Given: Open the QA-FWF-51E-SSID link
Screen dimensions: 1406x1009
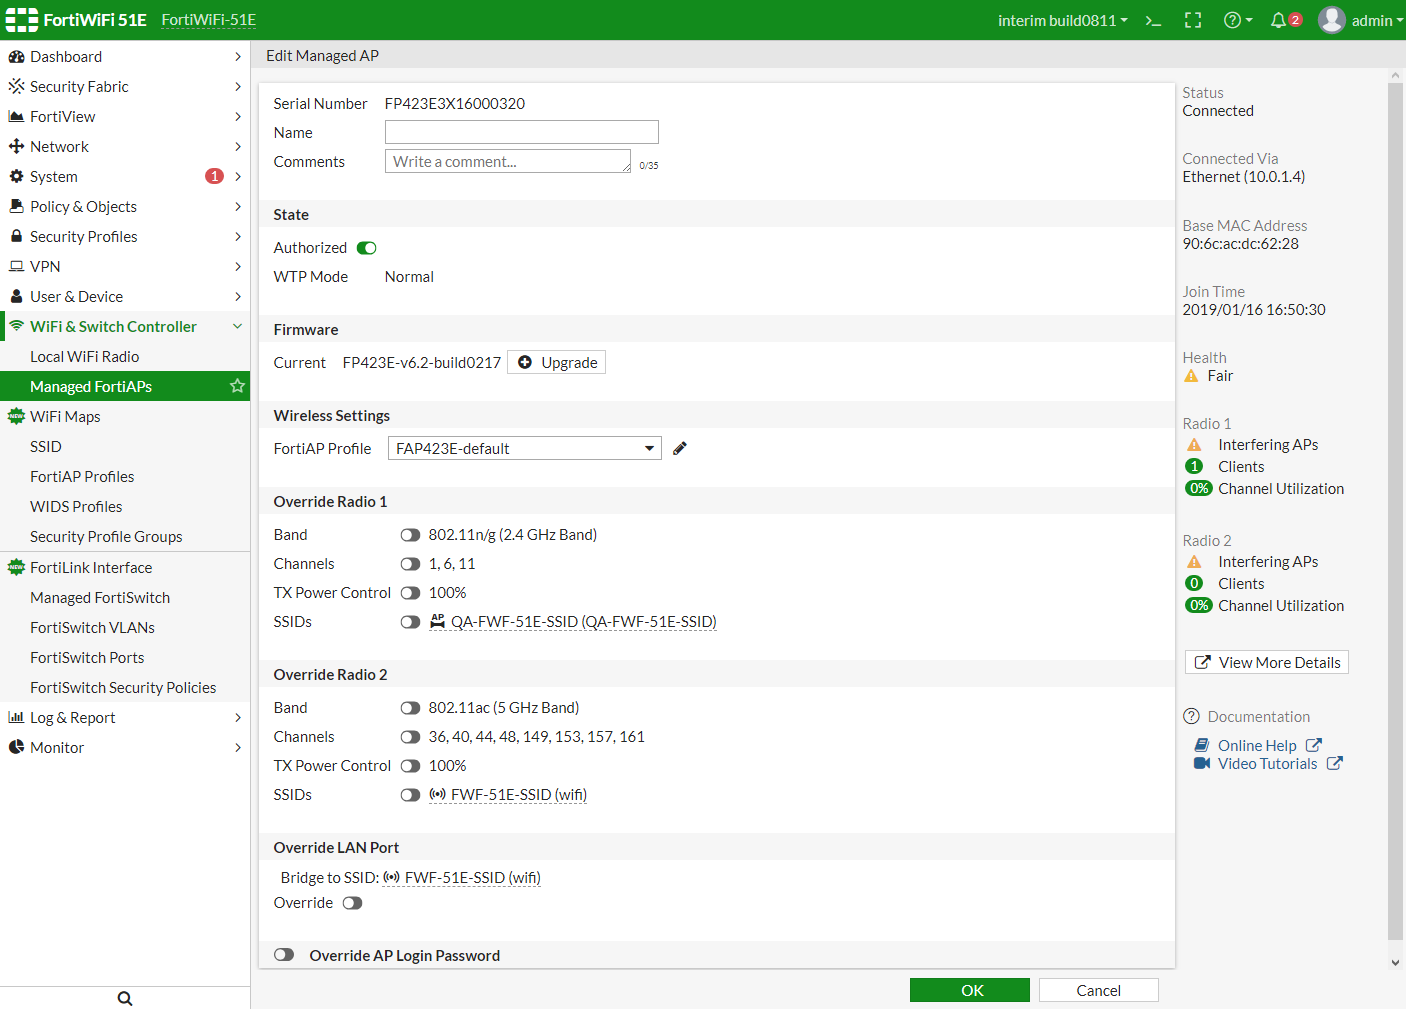Looking at the screenshot, I should (x=583, y=622).
